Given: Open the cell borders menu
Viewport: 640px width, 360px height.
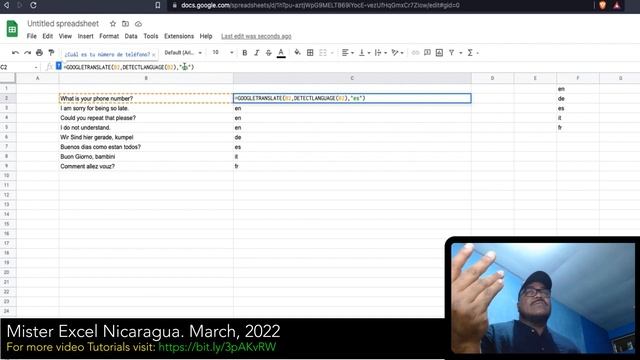Looking at the screenshot, I should [x=310, y=53].
